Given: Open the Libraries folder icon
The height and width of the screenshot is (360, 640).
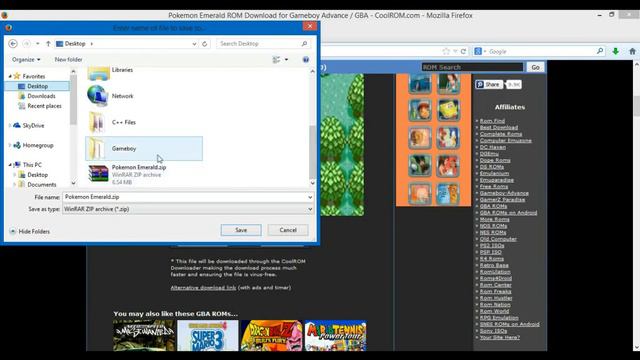Looking at the screenshot, I should click(98, 73).
